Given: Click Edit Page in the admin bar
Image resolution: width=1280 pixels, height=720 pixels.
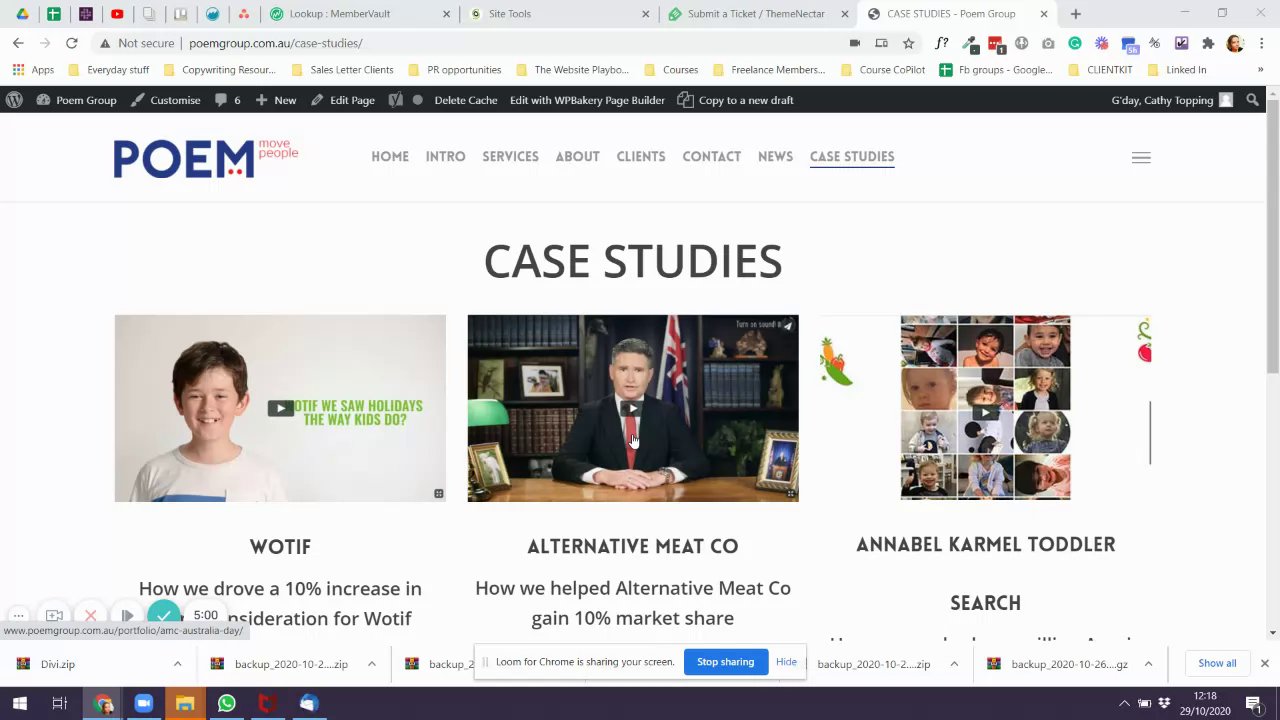Looking at the screenshot, I should (x=343, y=100).
